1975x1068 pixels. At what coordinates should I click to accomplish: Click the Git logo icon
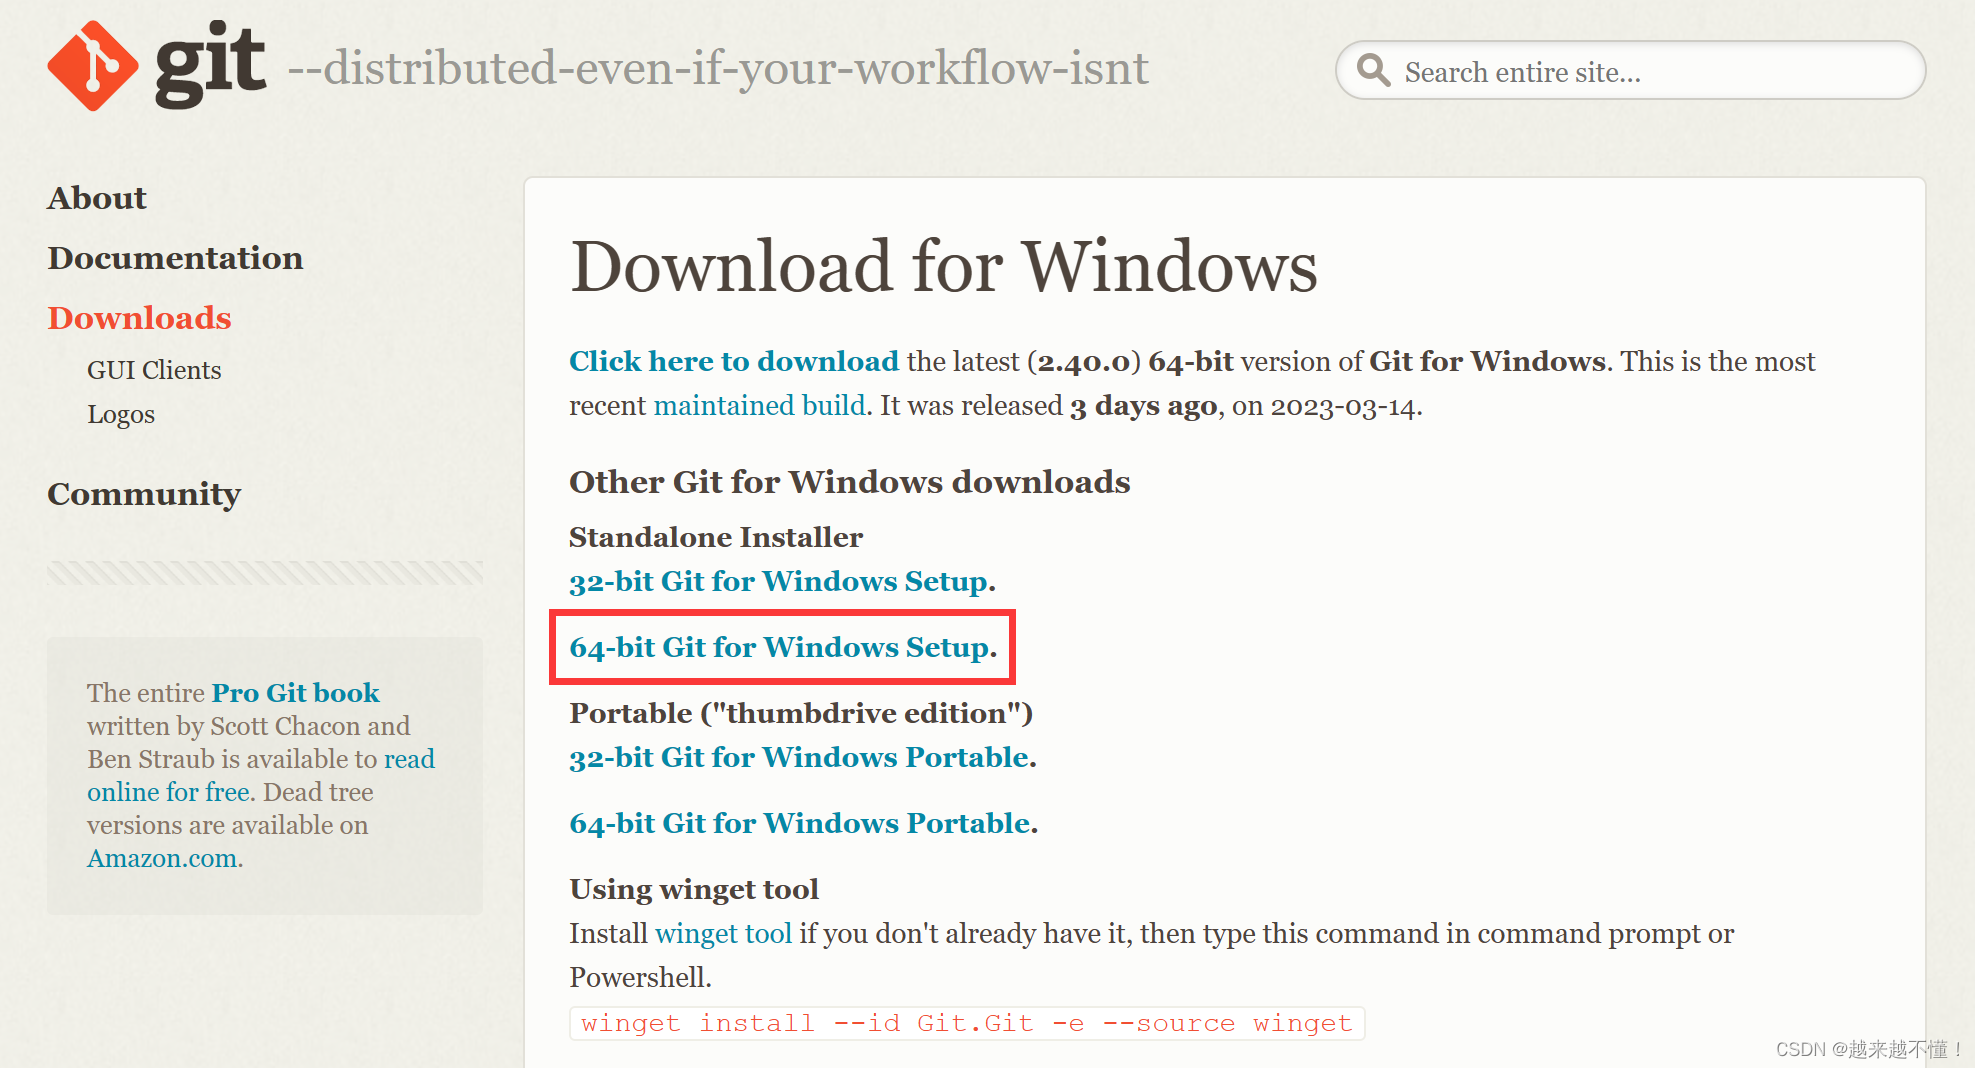(x=92, y=66)
